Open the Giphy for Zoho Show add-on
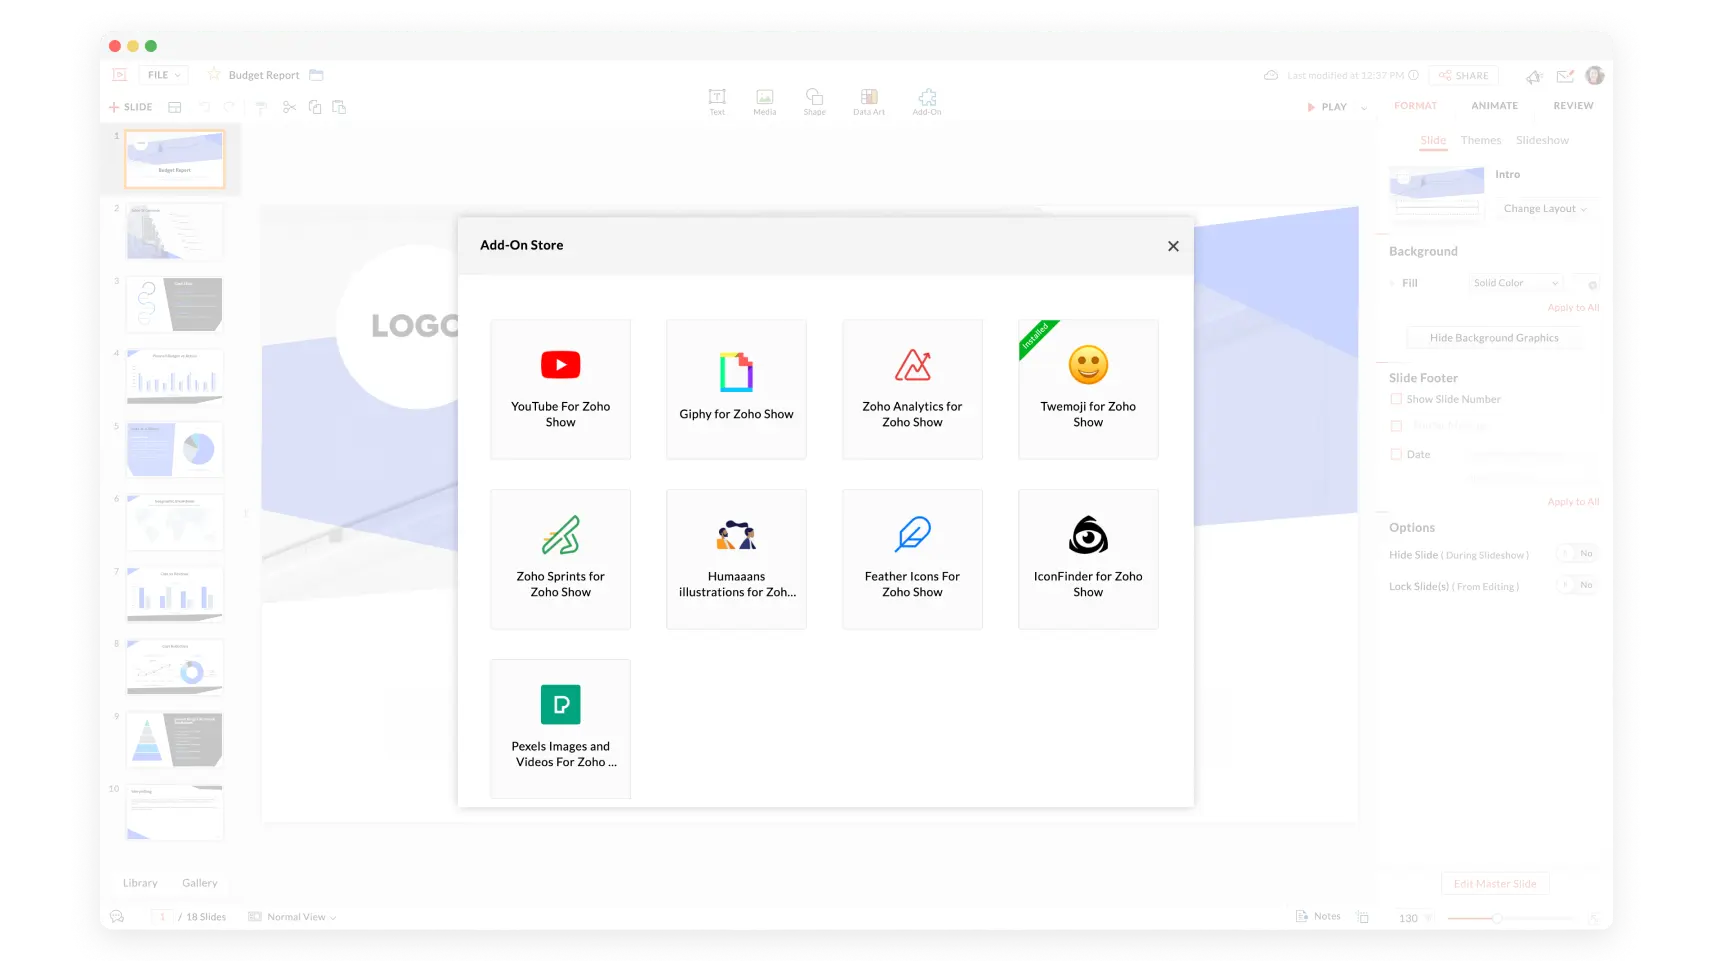 [736, 389]
